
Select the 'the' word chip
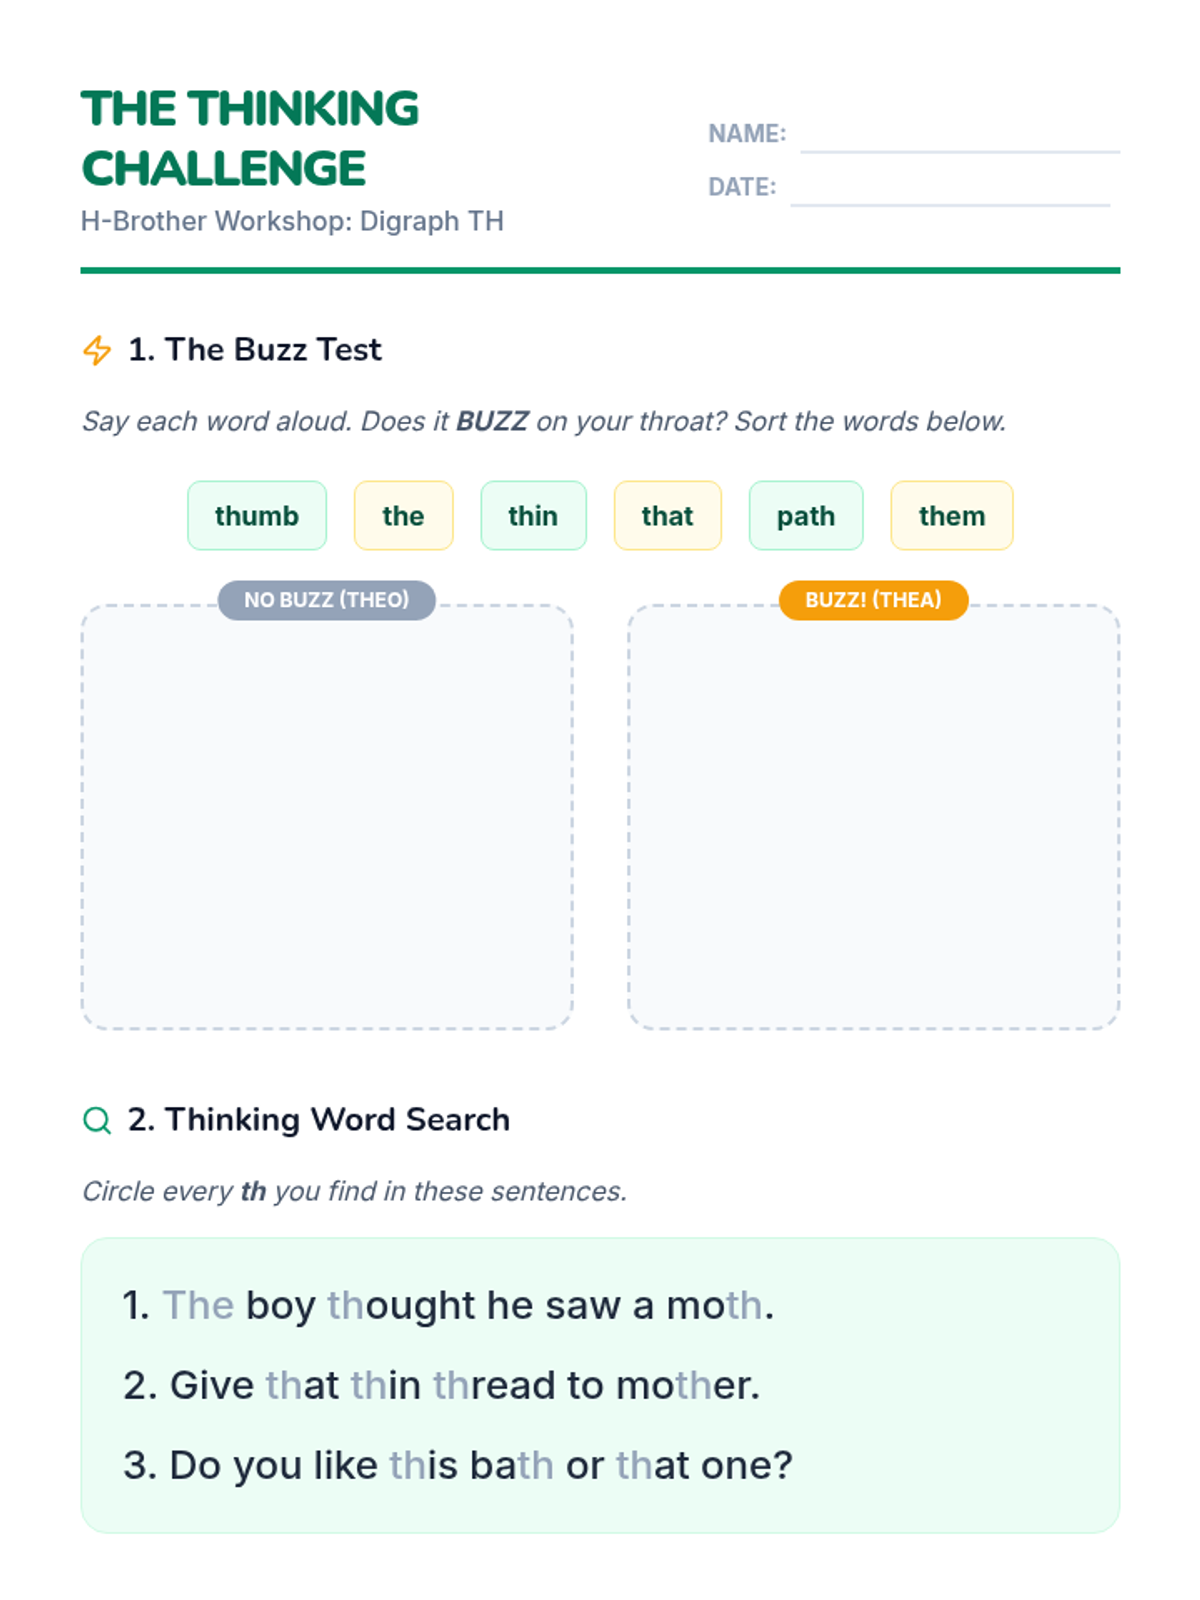click(403, 516)
